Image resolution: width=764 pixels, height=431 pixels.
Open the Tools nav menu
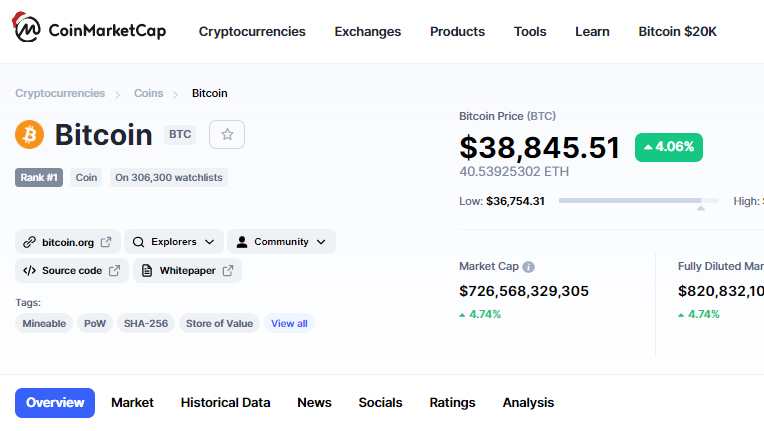[x=530, y=32]
